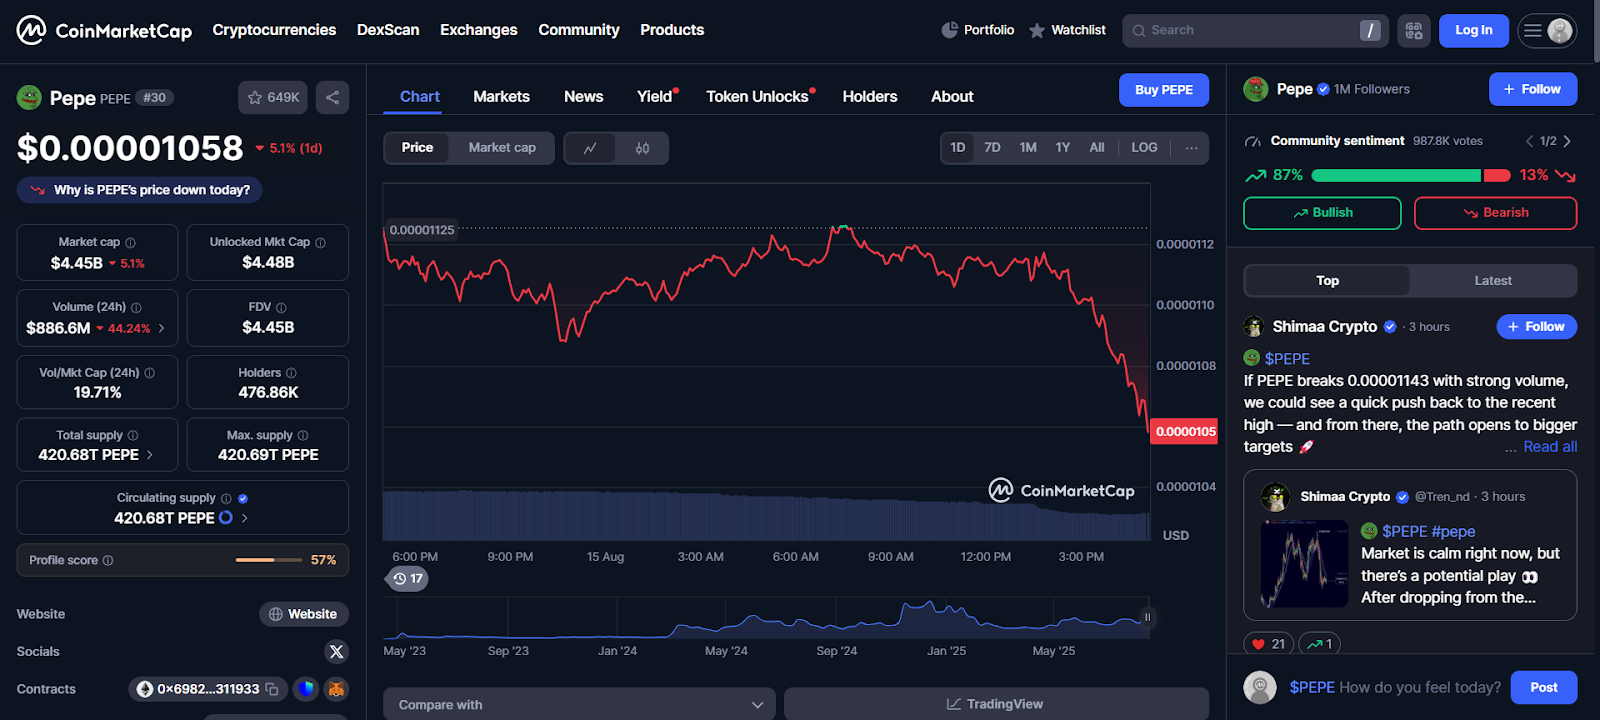The width and height of the screenshot is (1600, 720).
Task: Click the community sentiment 87% progress bar
Action: coord(1395,176)
